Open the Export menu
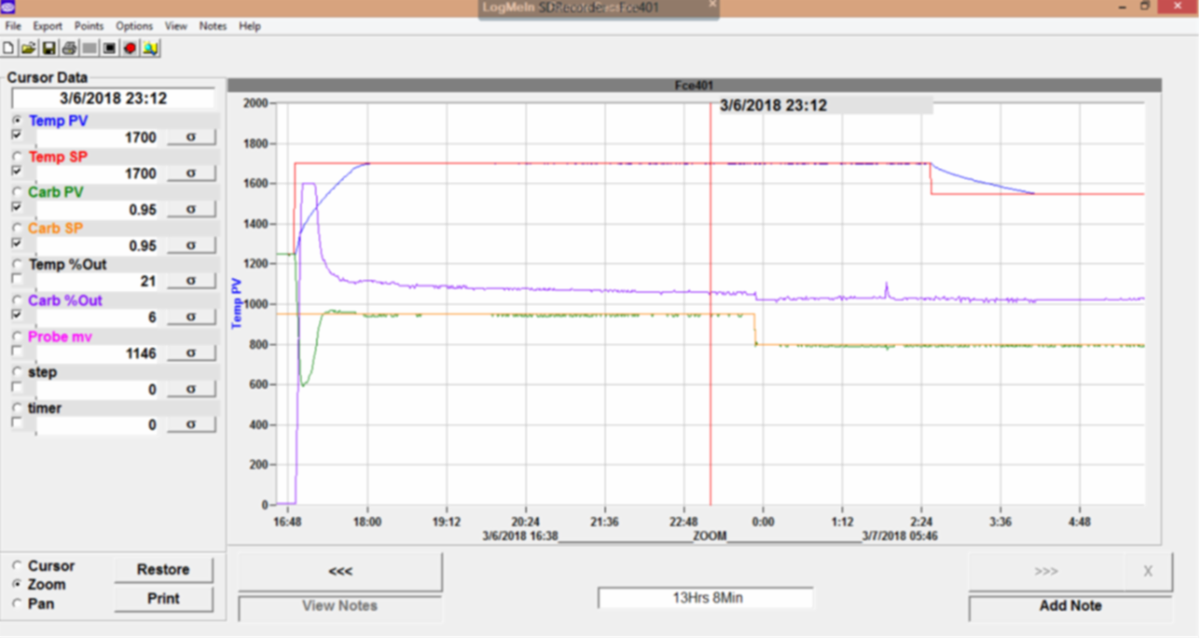 tap(47, 26)
